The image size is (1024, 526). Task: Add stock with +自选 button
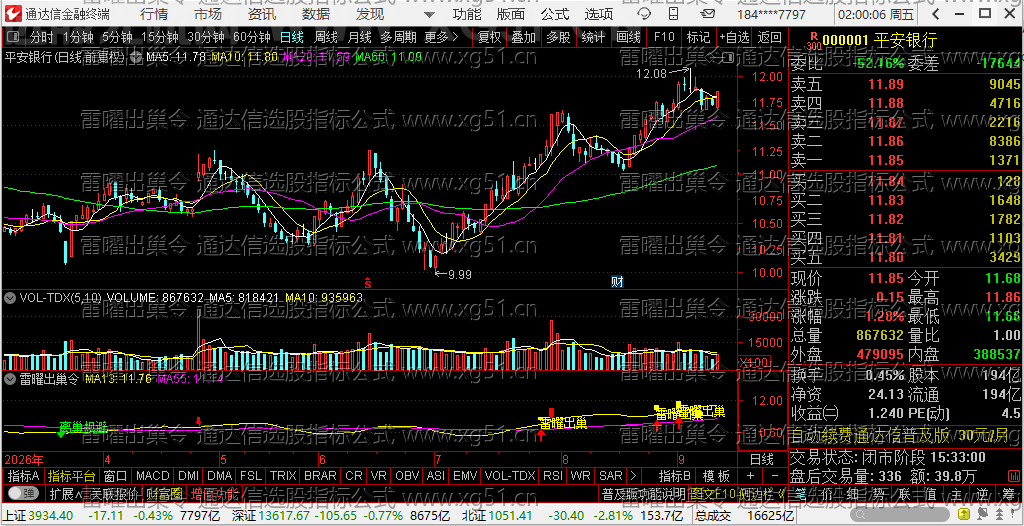(x=735, y=37)
